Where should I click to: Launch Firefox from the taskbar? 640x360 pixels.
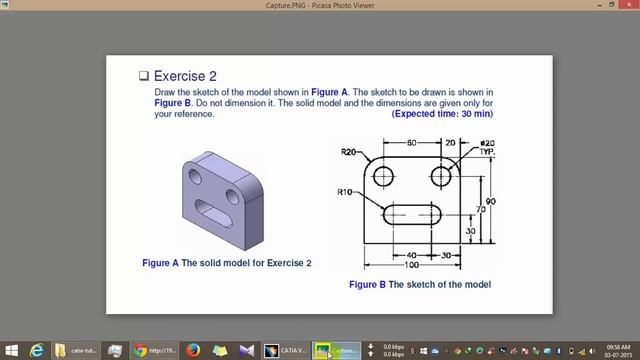coord(193,351)
